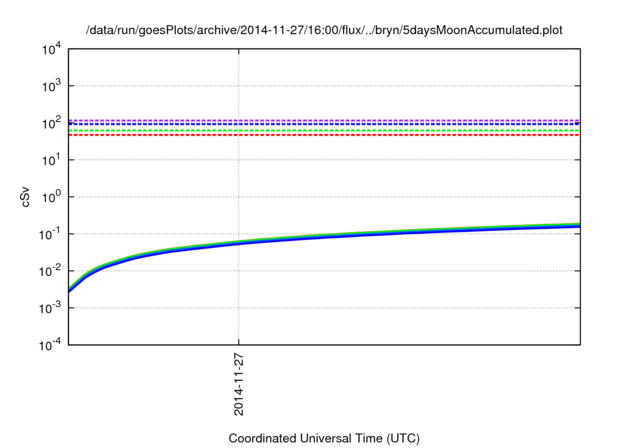Viewport: 640px width, 448px height.
Task: Click the 10^2 y-axis tick label
Action: [x=51, y=123]
